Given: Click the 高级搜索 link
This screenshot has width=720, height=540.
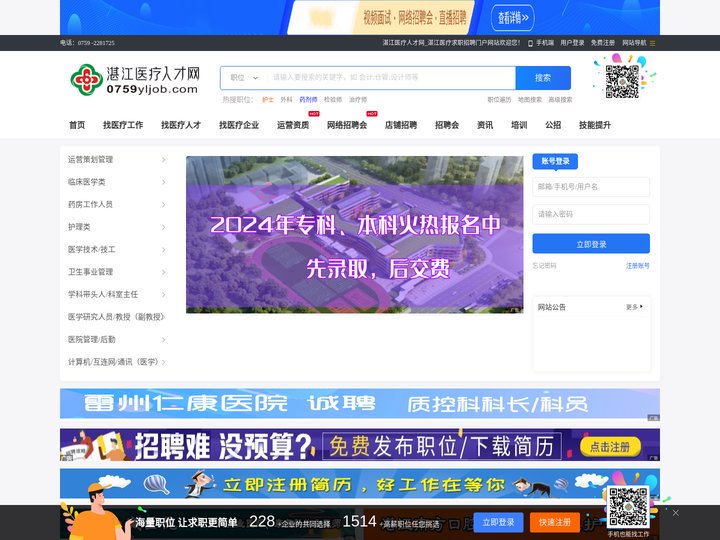Looking at the screenshot, I should (x=560, y=100).
